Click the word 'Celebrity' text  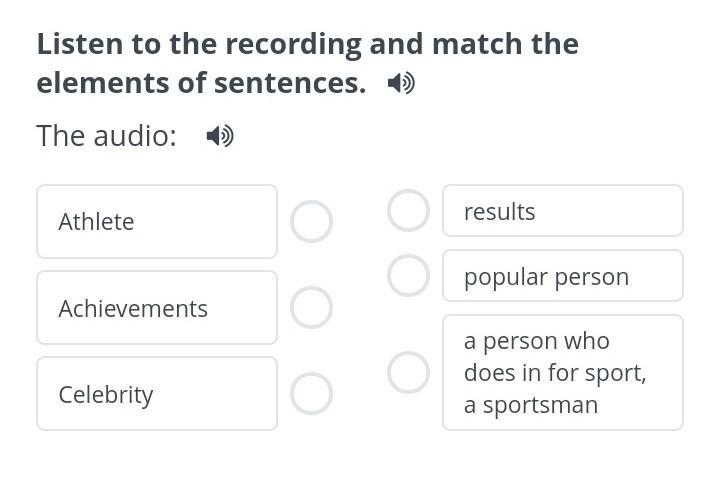click(x=106, y=394)
